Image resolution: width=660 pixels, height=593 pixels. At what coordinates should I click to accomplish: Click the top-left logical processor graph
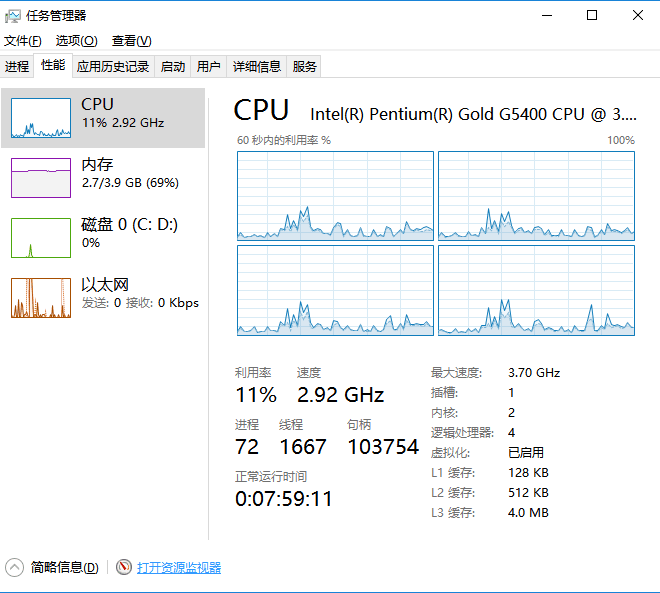(x=335, y=196)
